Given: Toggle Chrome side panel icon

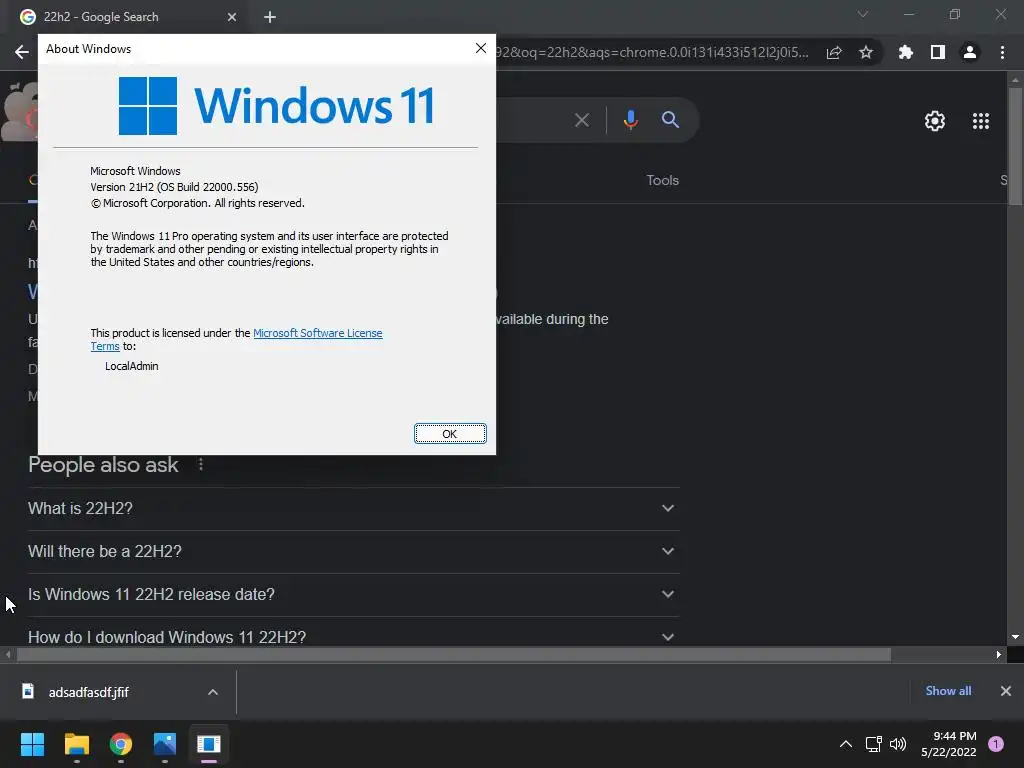Looking at the screenshot, I should (x=938, y=52).
